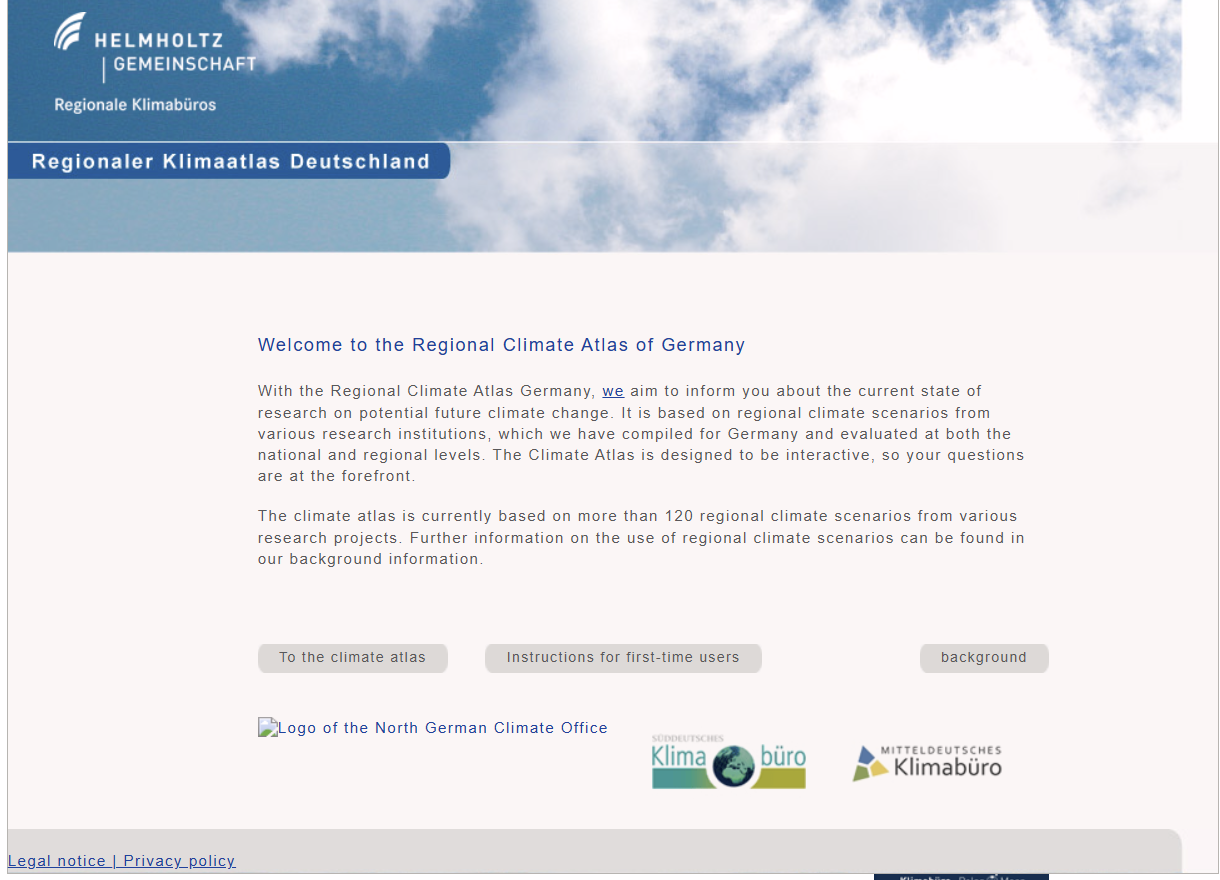Image resolution: width=1220 pixels, height=880 pixels.
Task: Open the 'background' page
Action: [983, 657]
